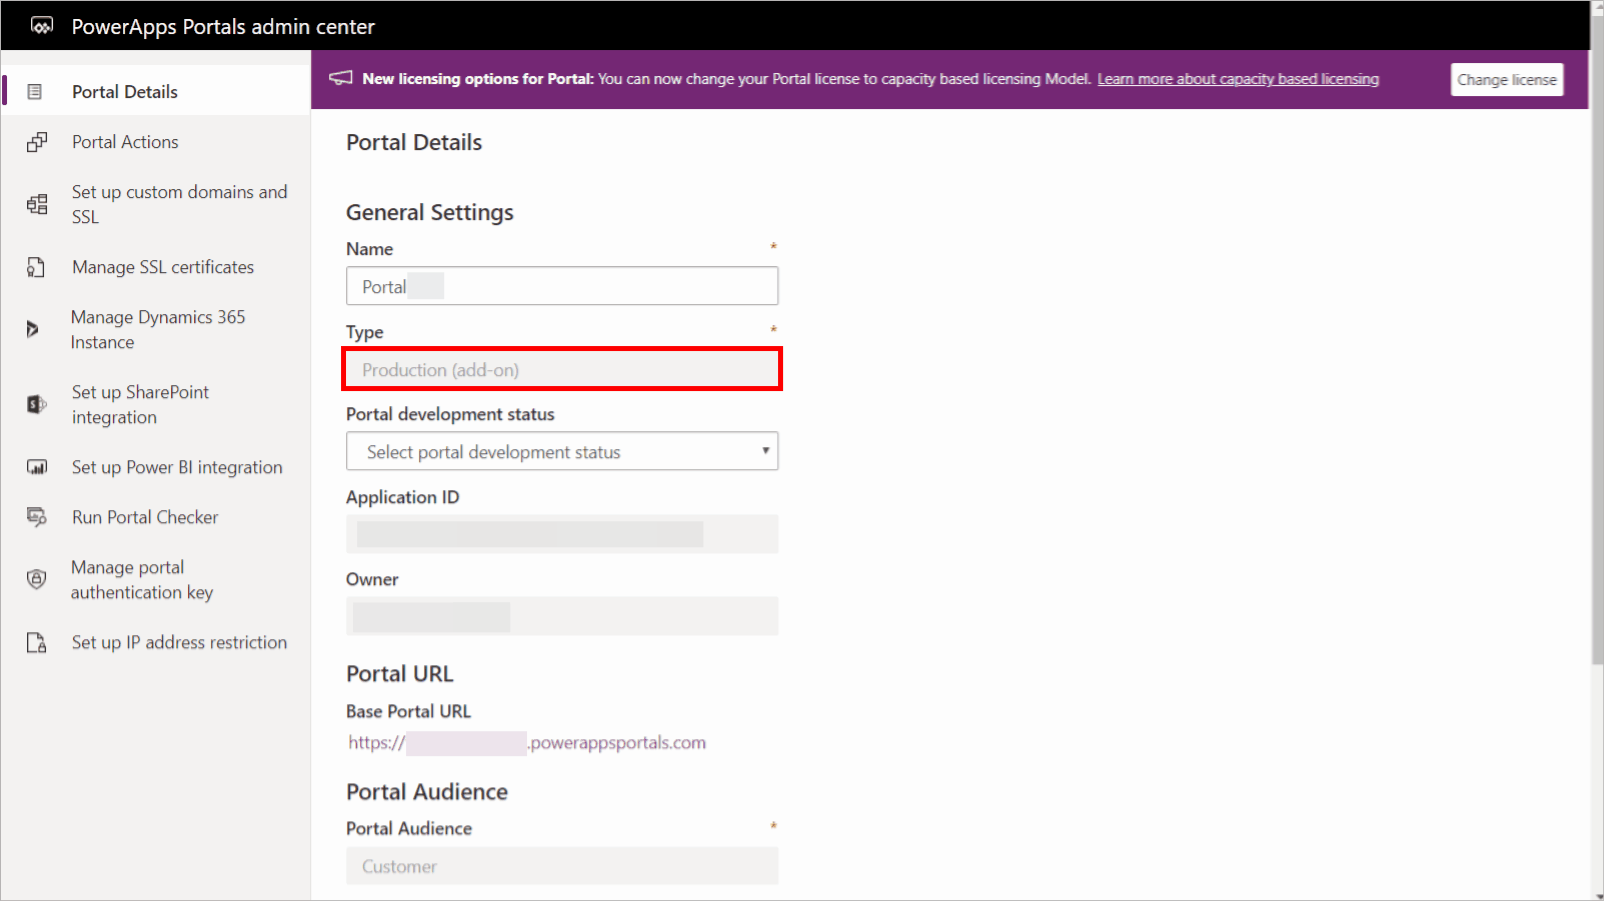The width and height of the screenshot is (1604, 901).
Task: Open the portal development status dropdown
Action: click(561, 452)
